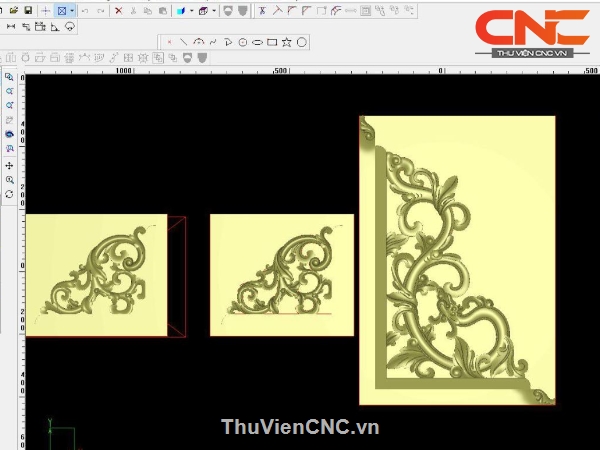Pick the arc drawing tool
Screen dimensions: 600x450
click(199, 42)
